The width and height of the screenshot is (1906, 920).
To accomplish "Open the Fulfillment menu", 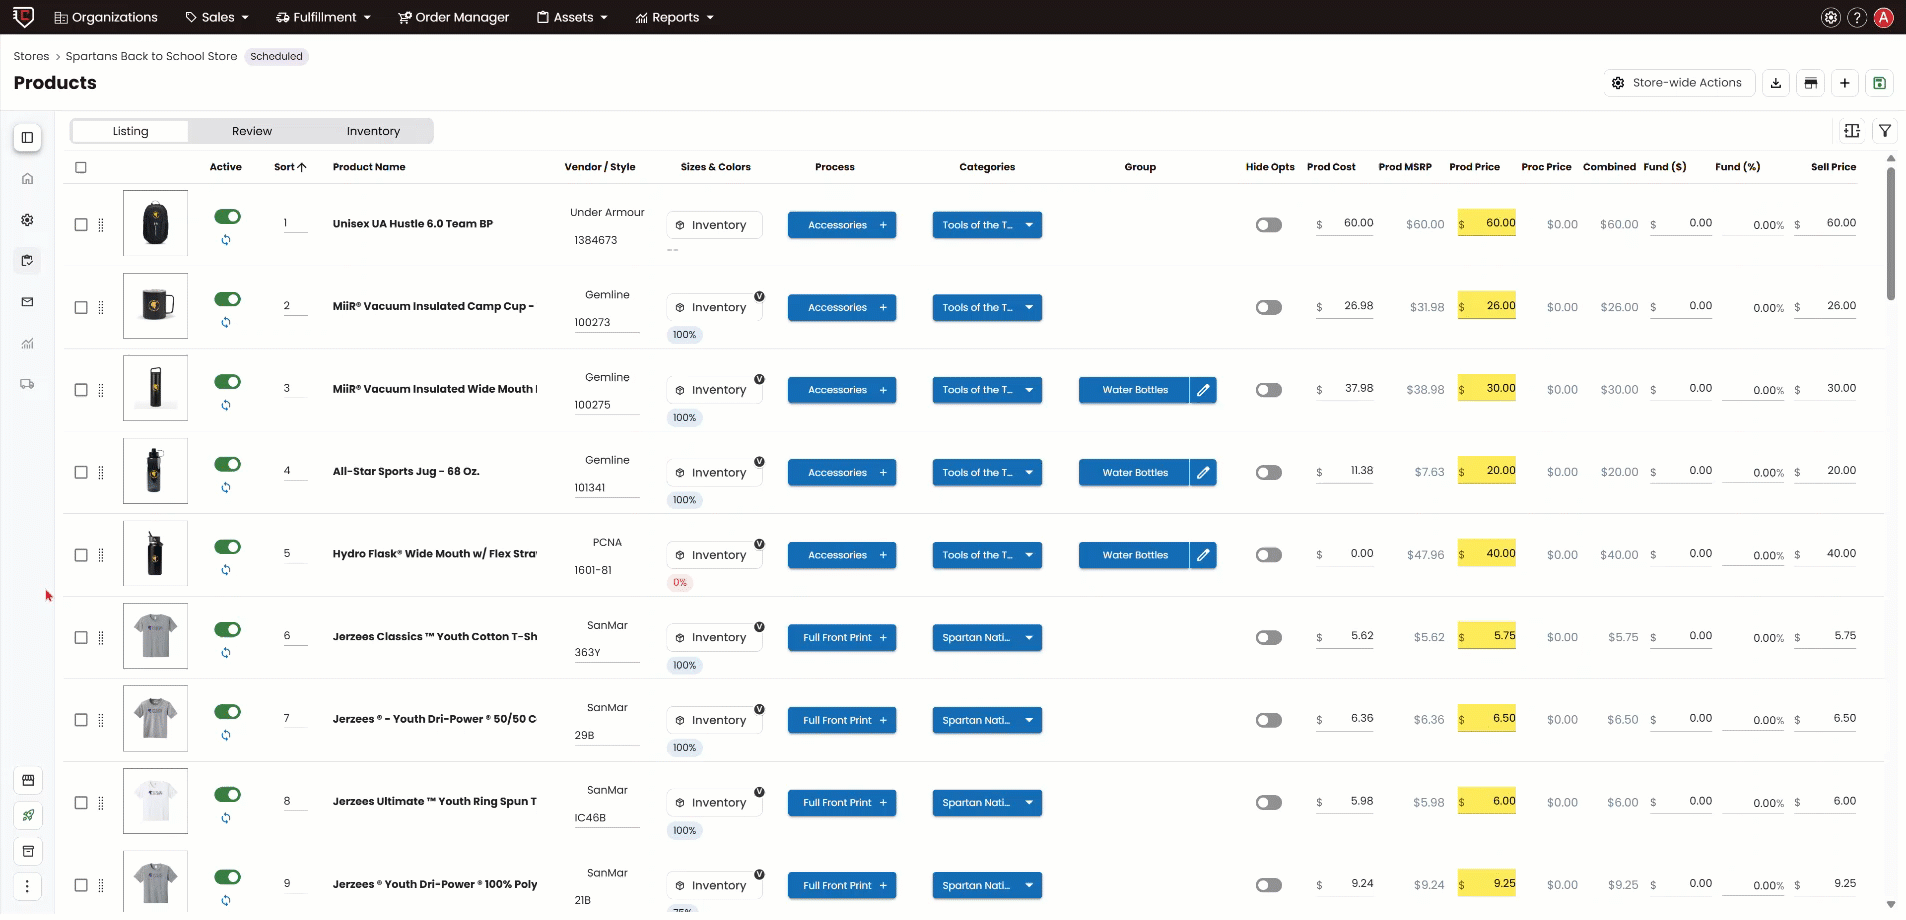I will (x=323, y=17).
